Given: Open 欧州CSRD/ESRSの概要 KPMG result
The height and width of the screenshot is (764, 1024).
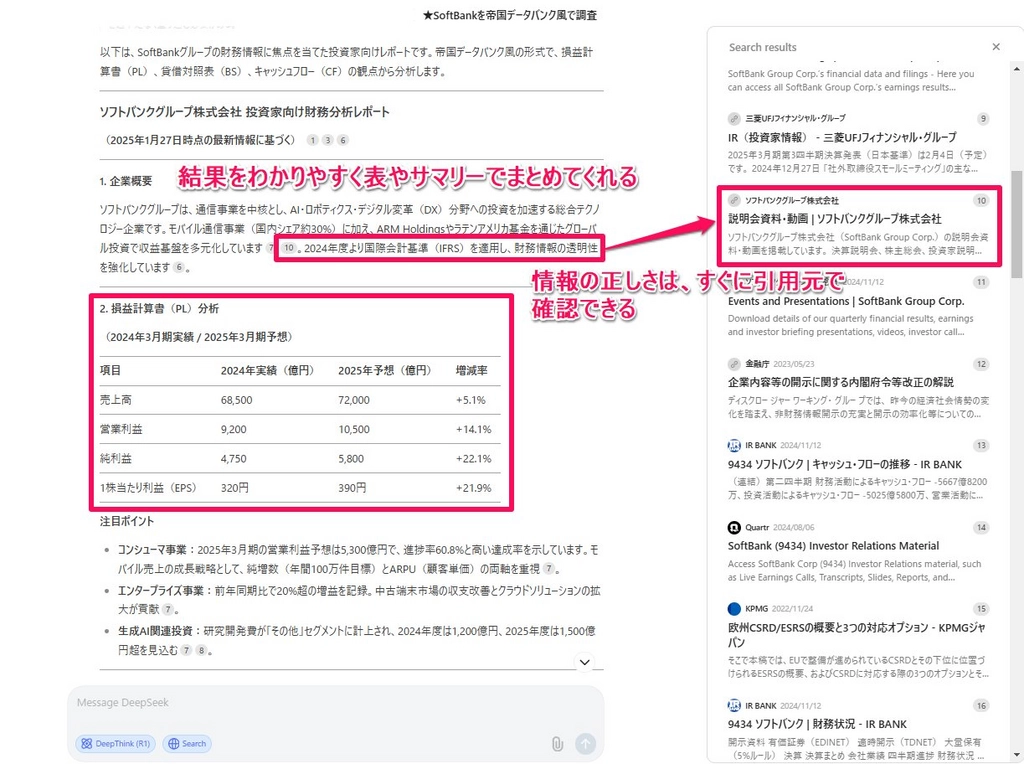Looking at the screenshot, I should 856,635.
